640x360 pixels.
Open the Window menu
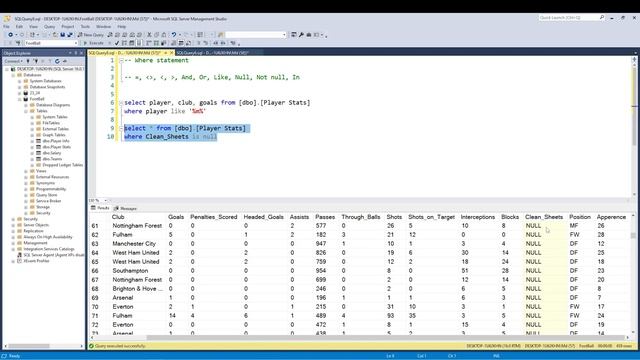coord(104,27)
